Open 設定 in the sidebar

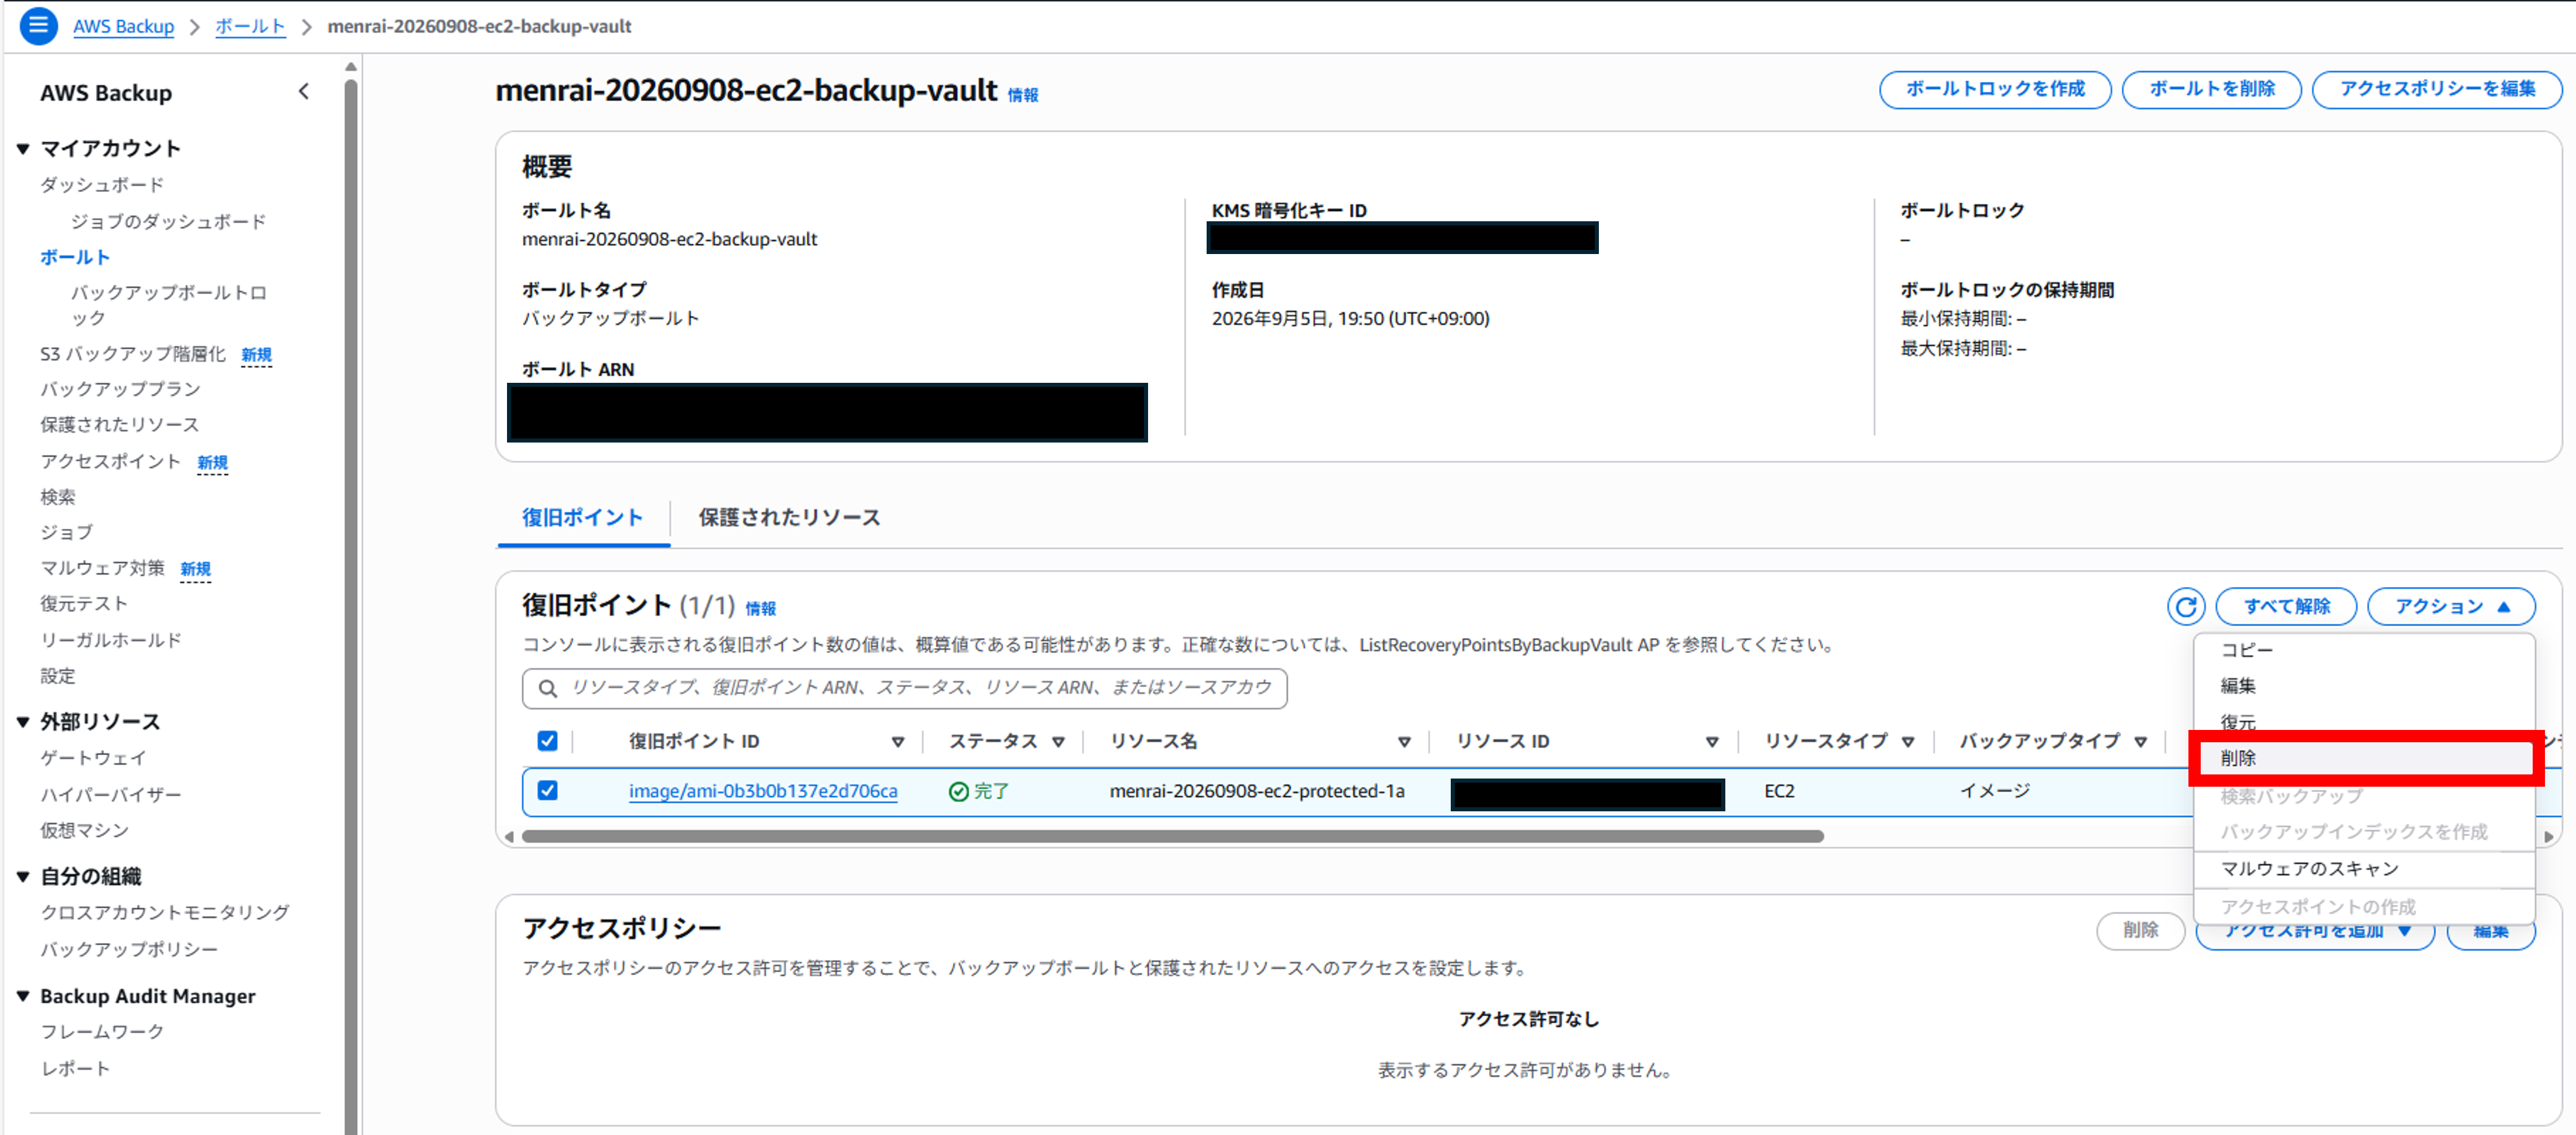58,676
